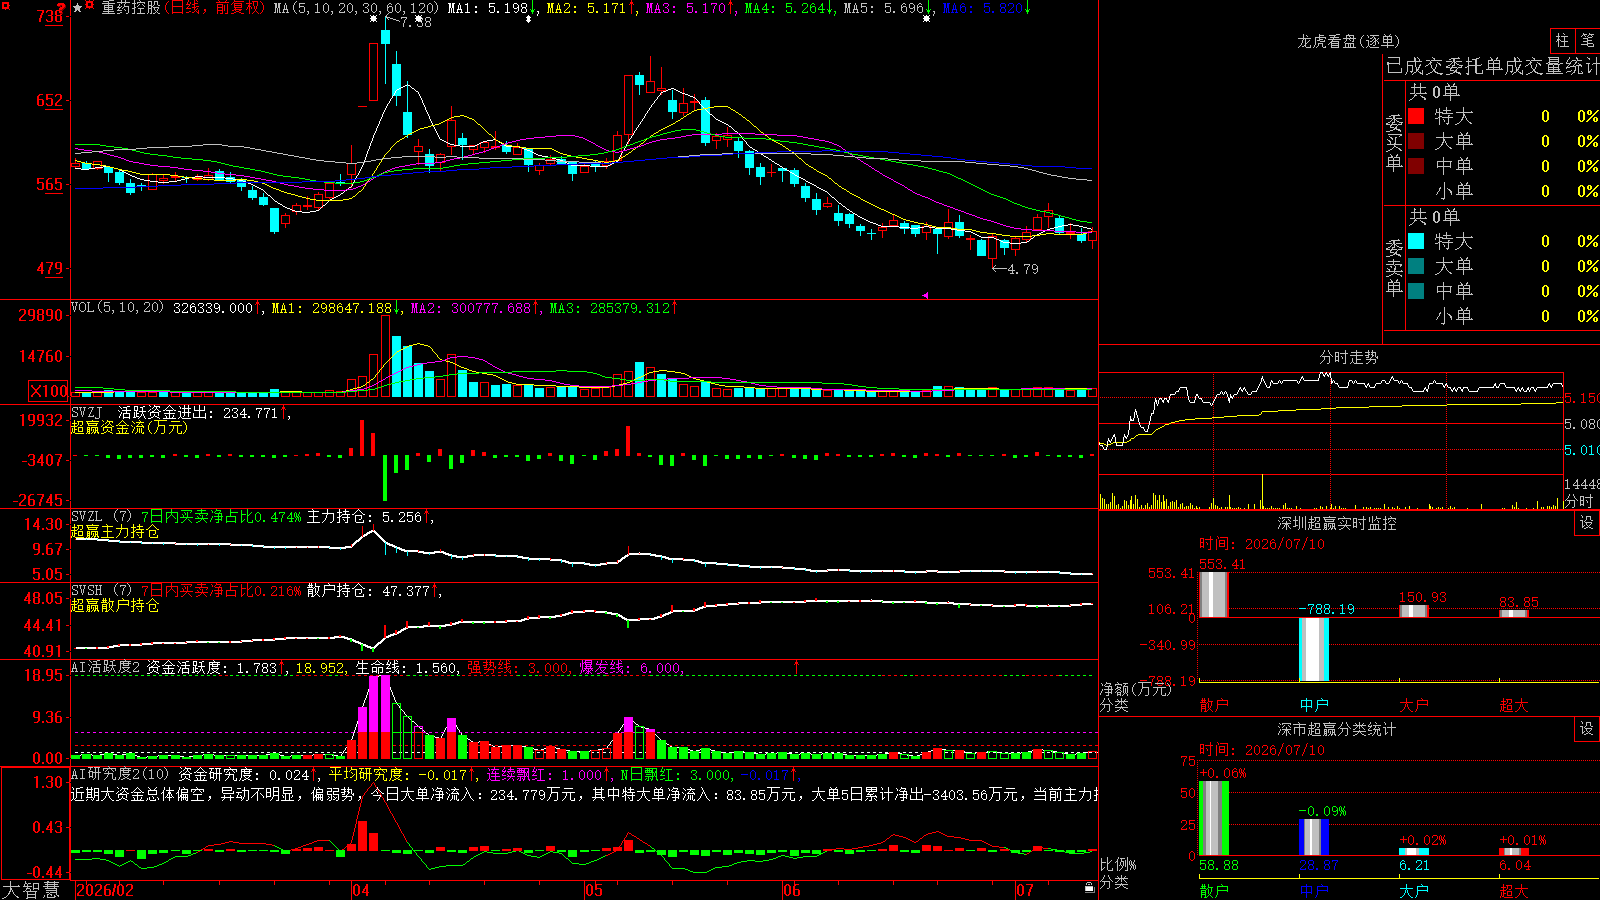Click the 深圳超赢实时监控 panel title
This screenshot has width=1600, height=900.
click(1337, 523)
